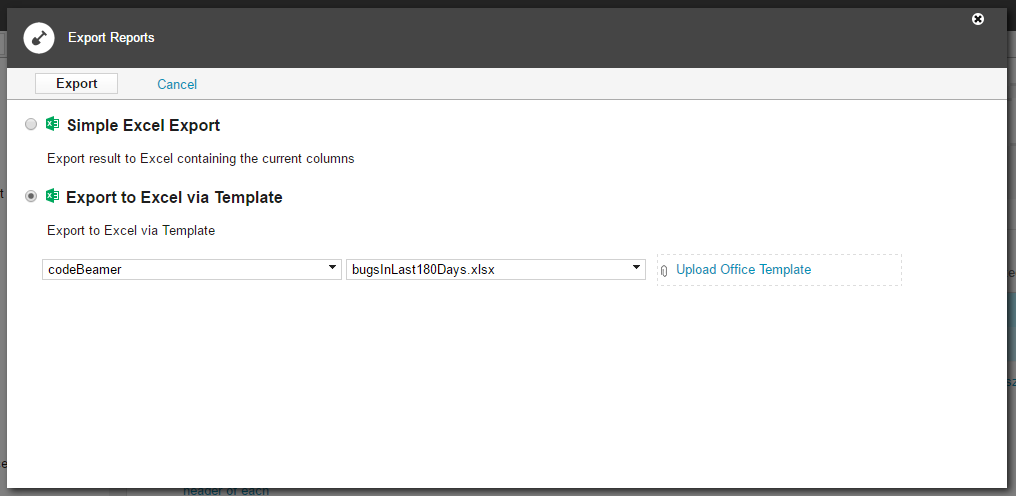
Task: Close the Export Reports dialog
Action: [x=978, y=19]
